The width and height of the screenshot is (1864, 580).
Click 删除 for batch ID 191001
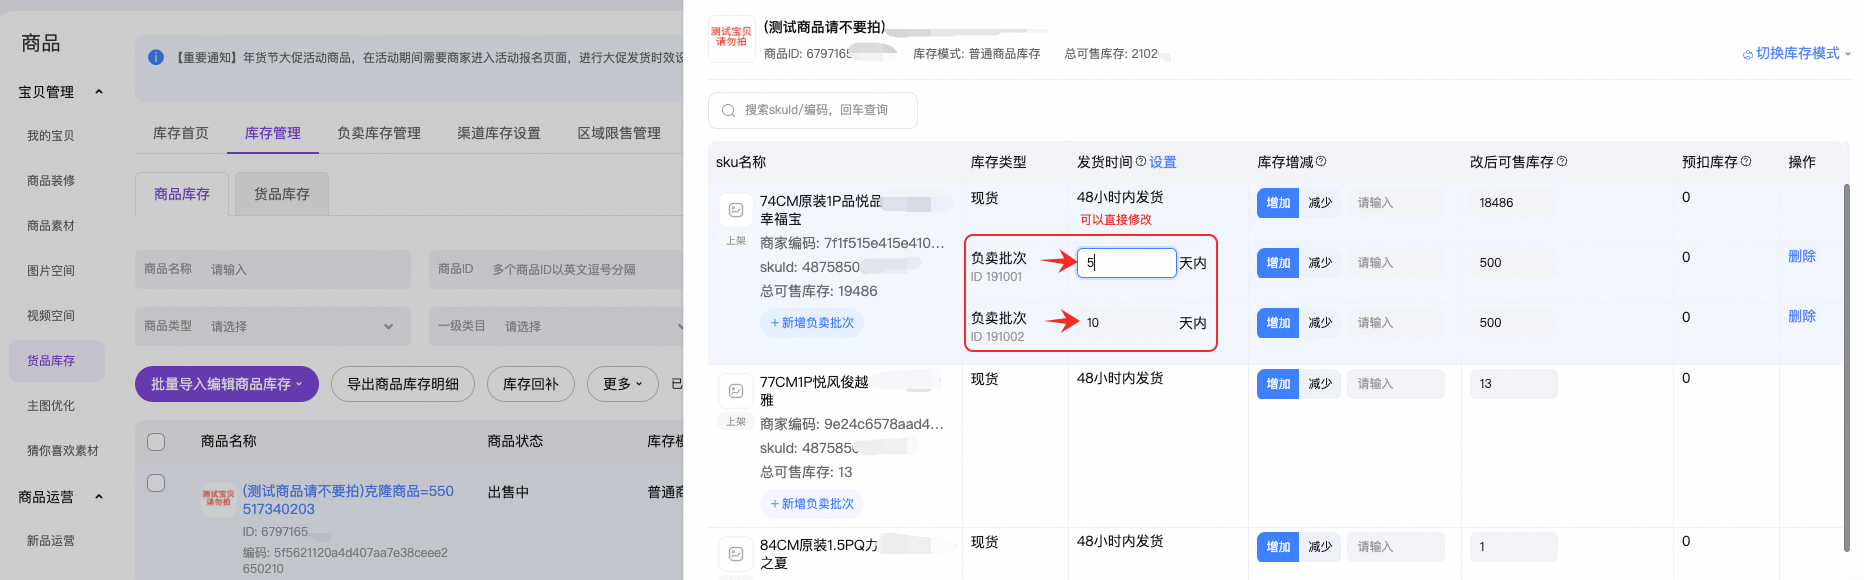1802,257
